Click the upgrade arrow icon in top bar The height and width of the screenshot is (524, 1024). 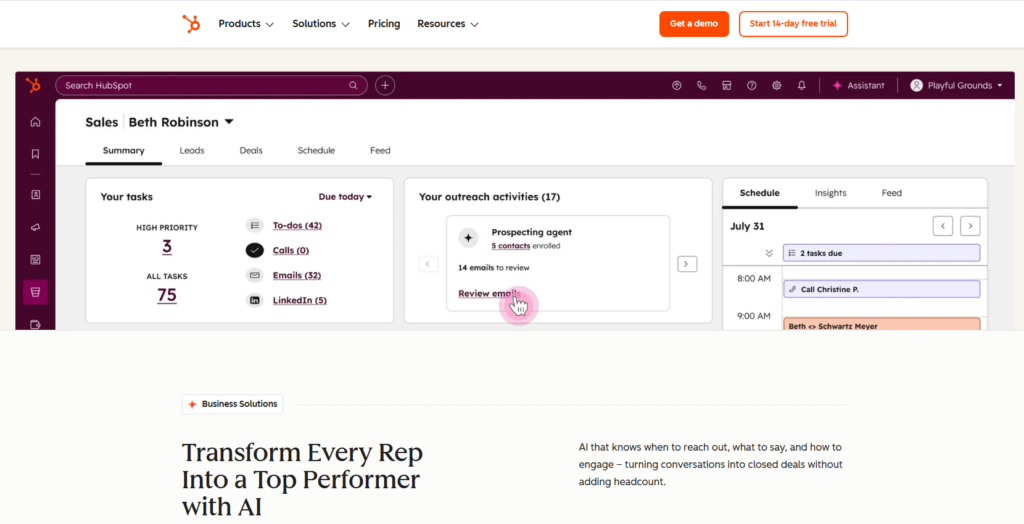coord(677,86)
